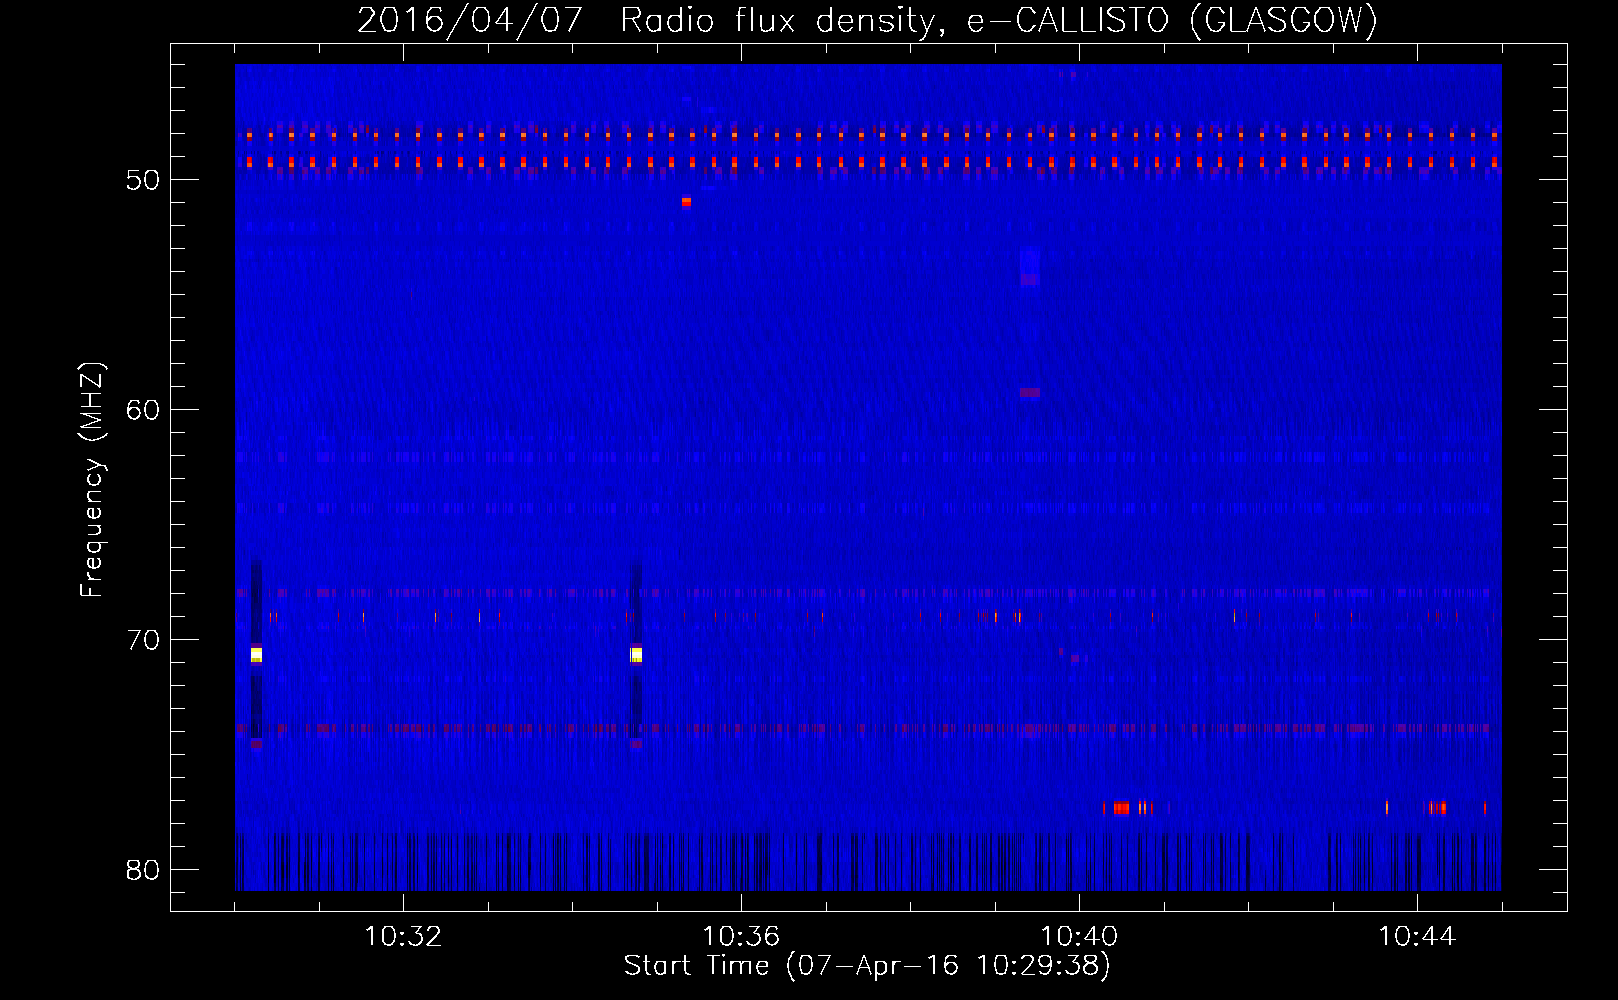Viewport: 1618px width, 1000px height.
Task: Click the plot title "Radio flux density, e-CALLISTO (GLASGOW)"
Action: [x=999, y=20]
